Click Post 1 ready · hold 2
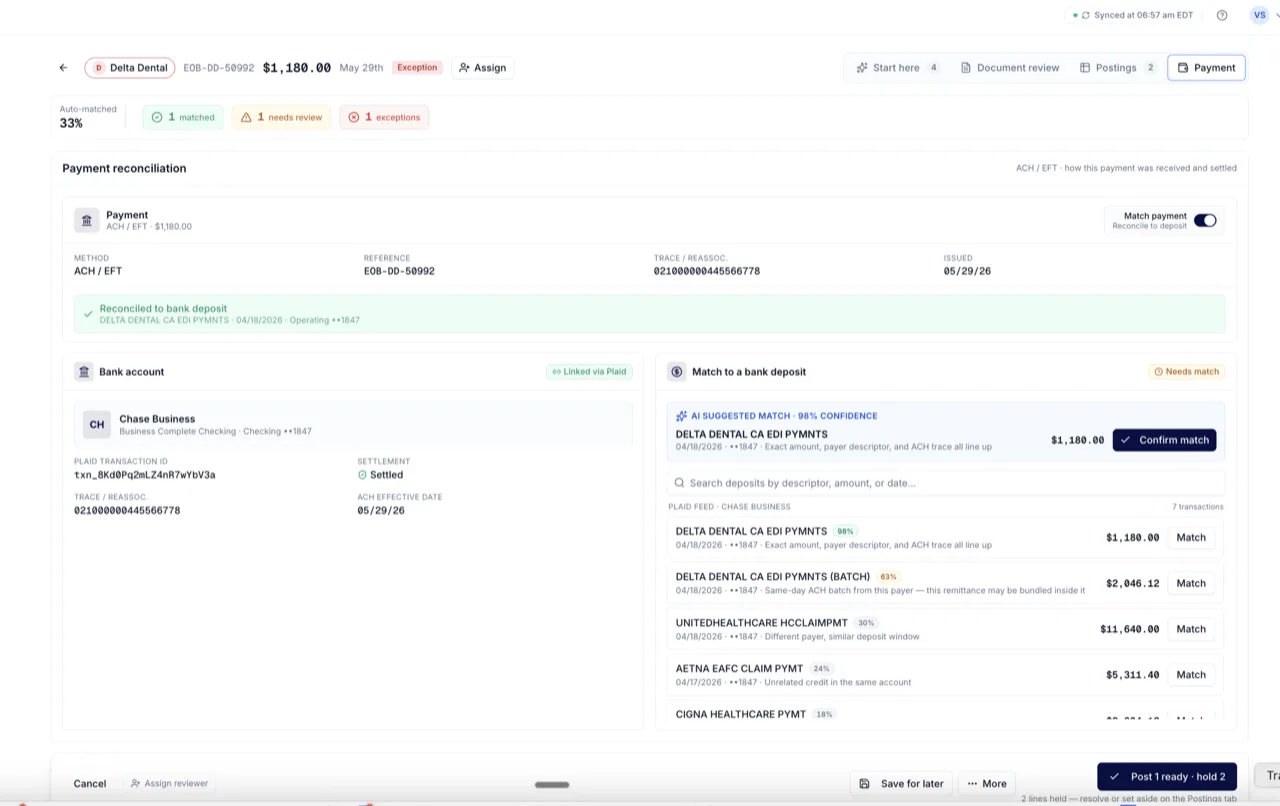 (1167, 777)
